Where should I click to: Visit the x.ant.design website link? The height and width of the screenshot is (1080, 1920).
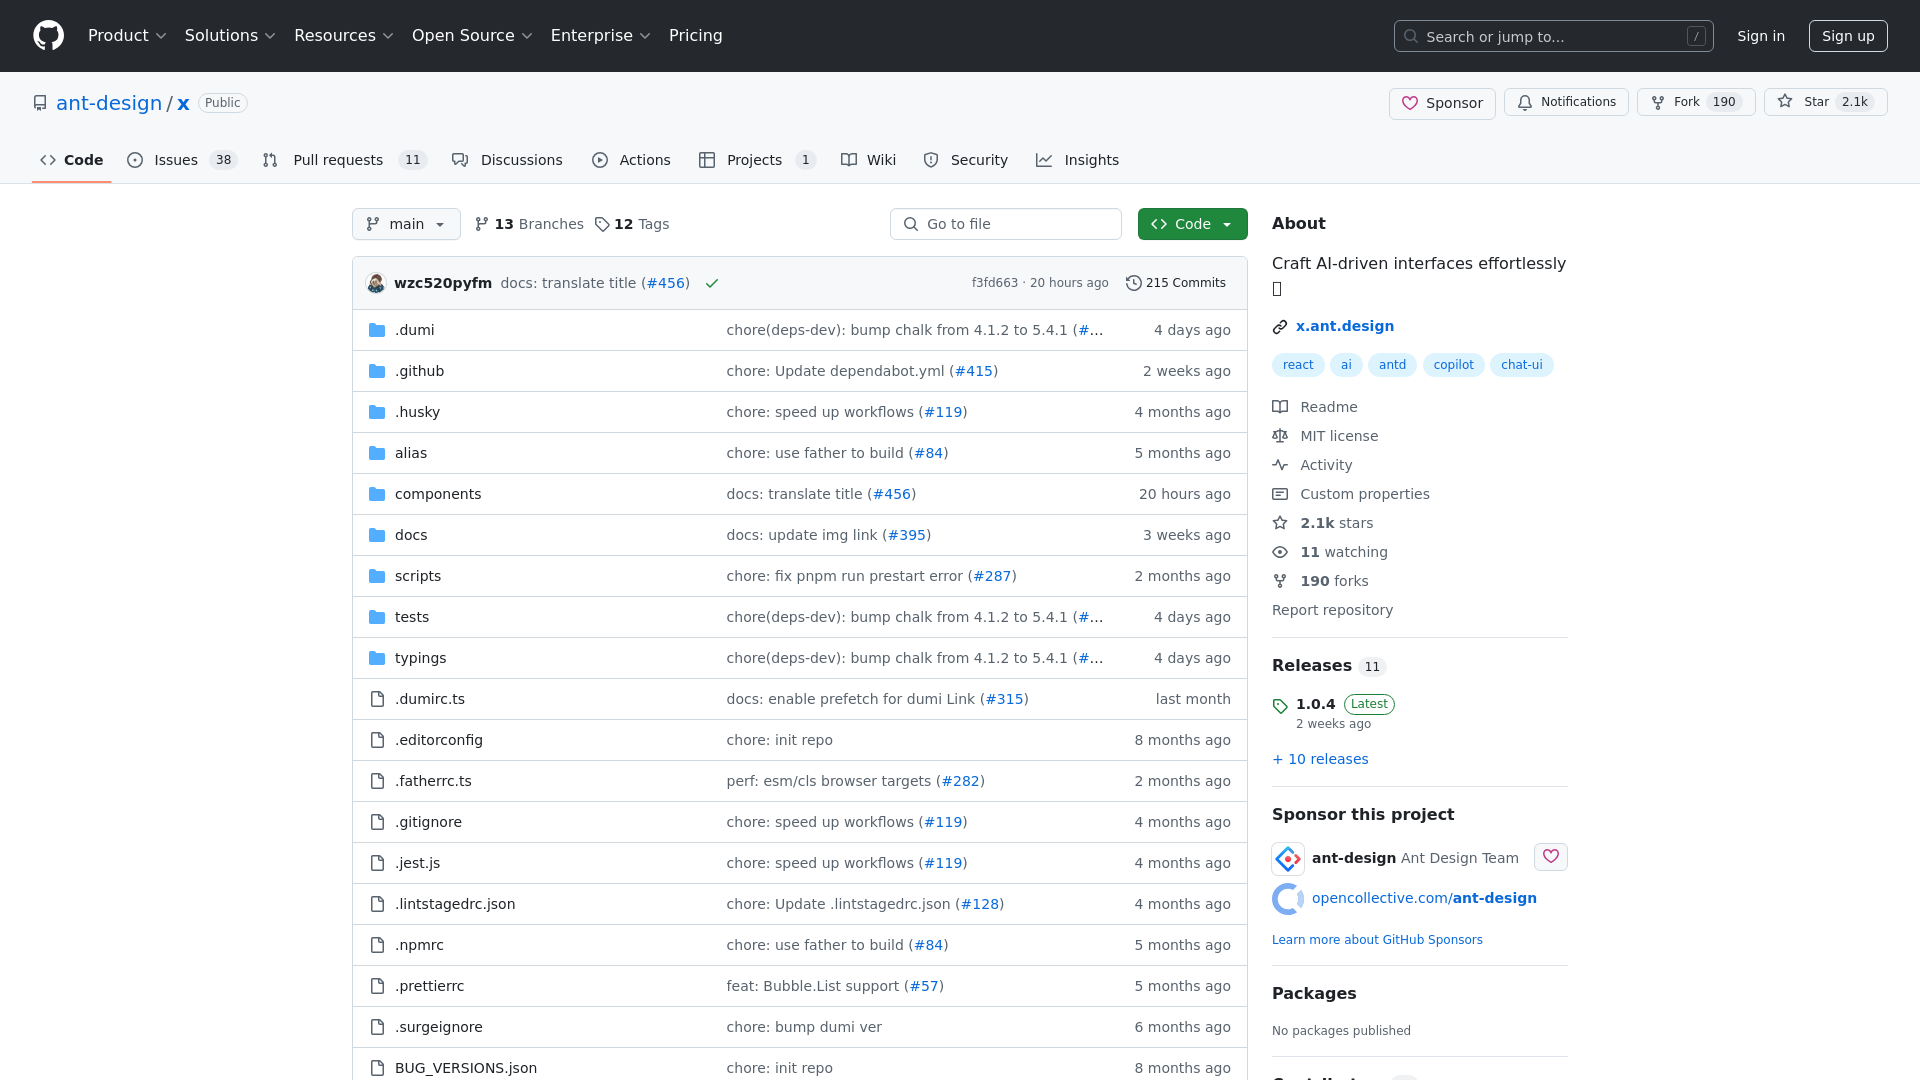pos(1344,326)
